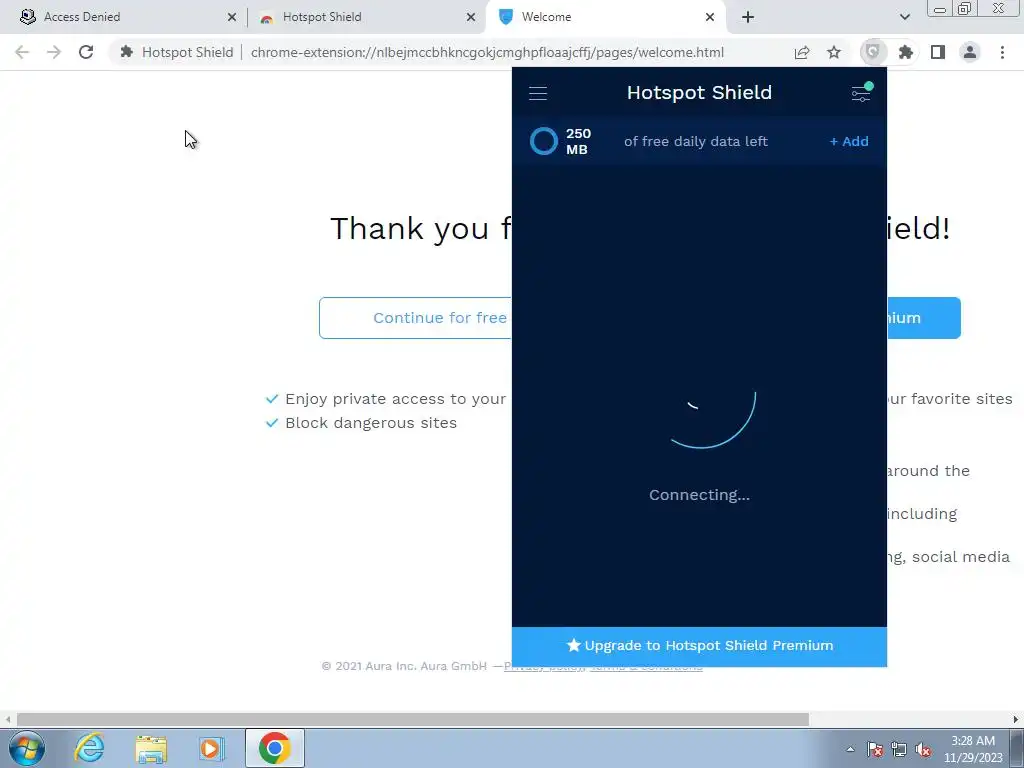Open the tab search dropdown
This screenshot has width=1024, height=768.
[904, 17]
